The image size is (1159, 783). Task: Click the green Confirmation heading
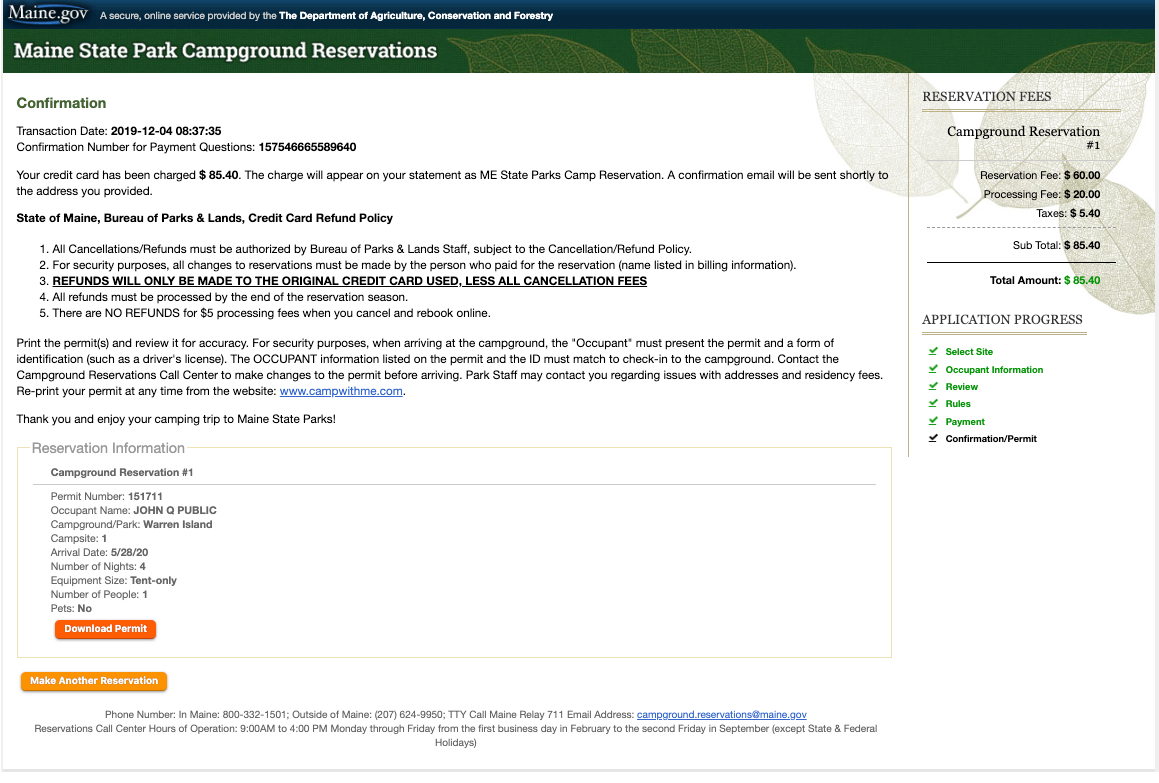pyautogui.click(x=61, y=103)
